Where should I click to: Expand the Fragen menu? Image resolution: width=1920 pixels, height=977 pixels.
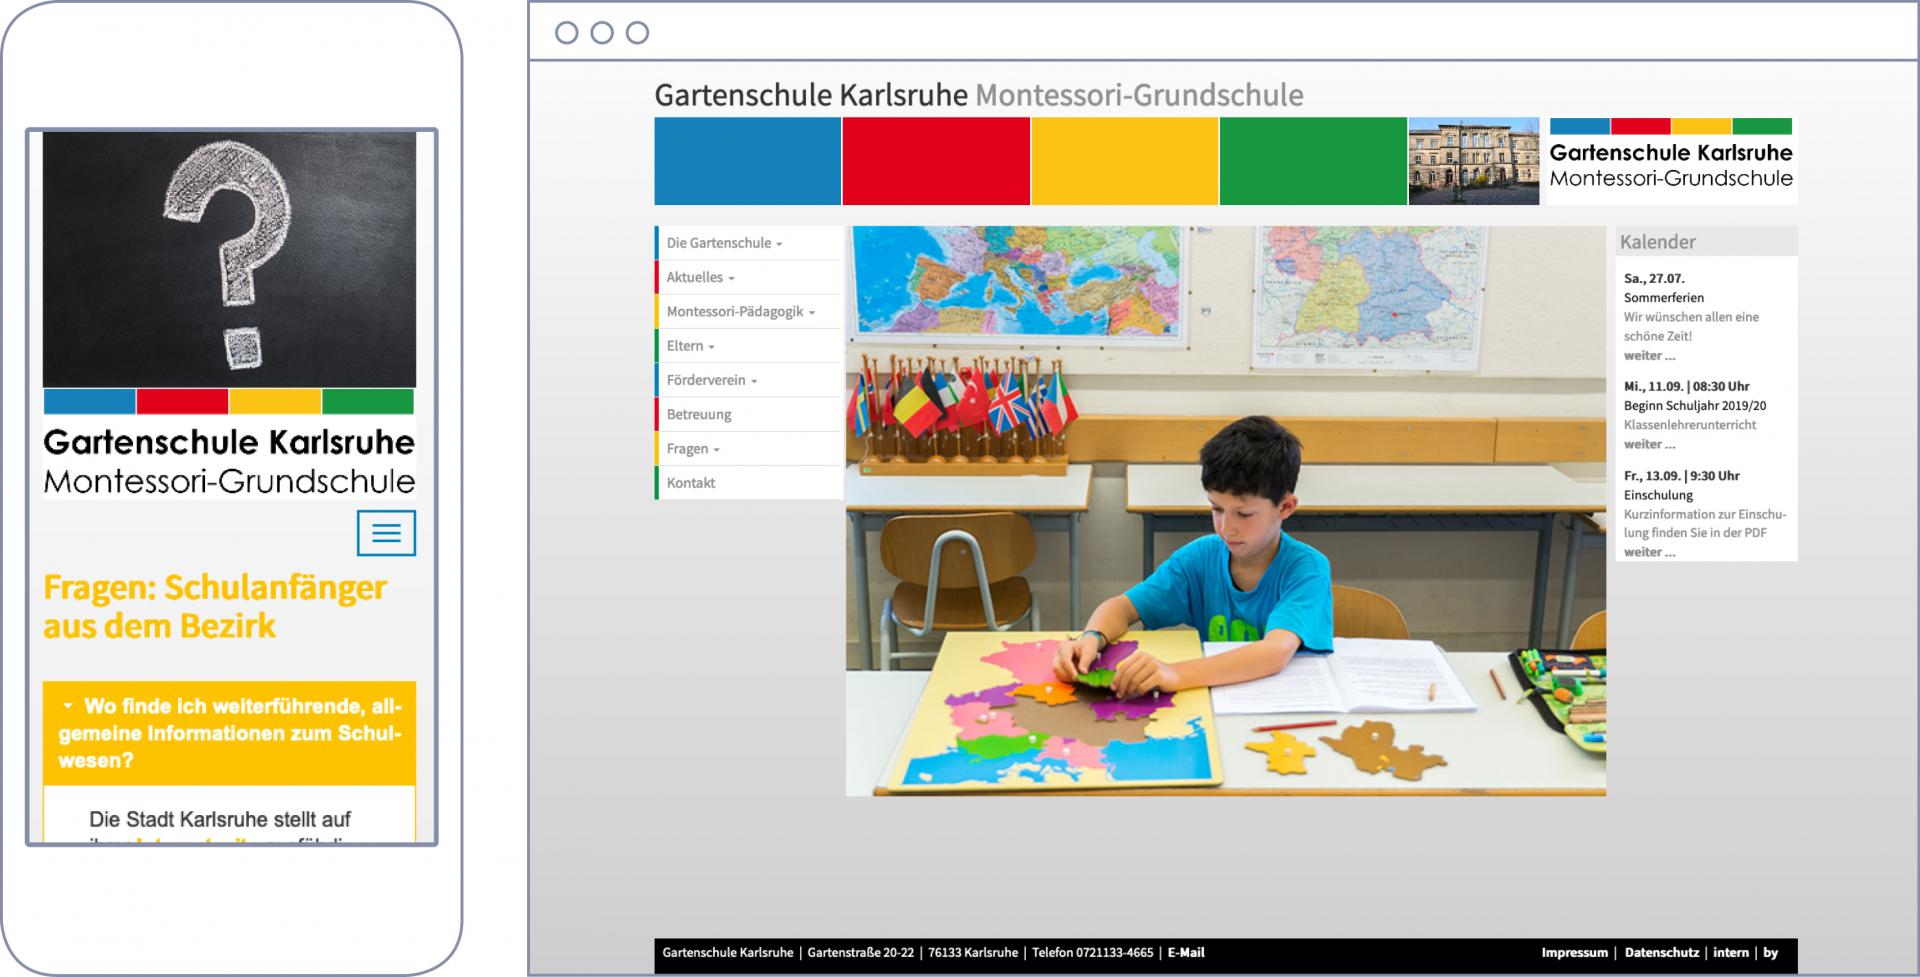pyautogui.click(x=749, y=448)
